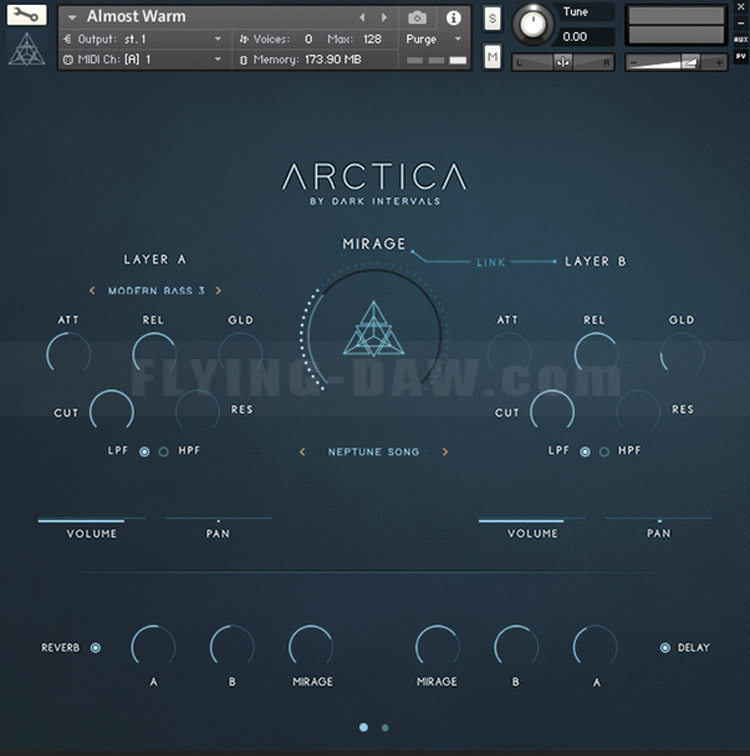Click the central Mirage triangle dial
Screen dimensions: 750x756
click(374, 330)
